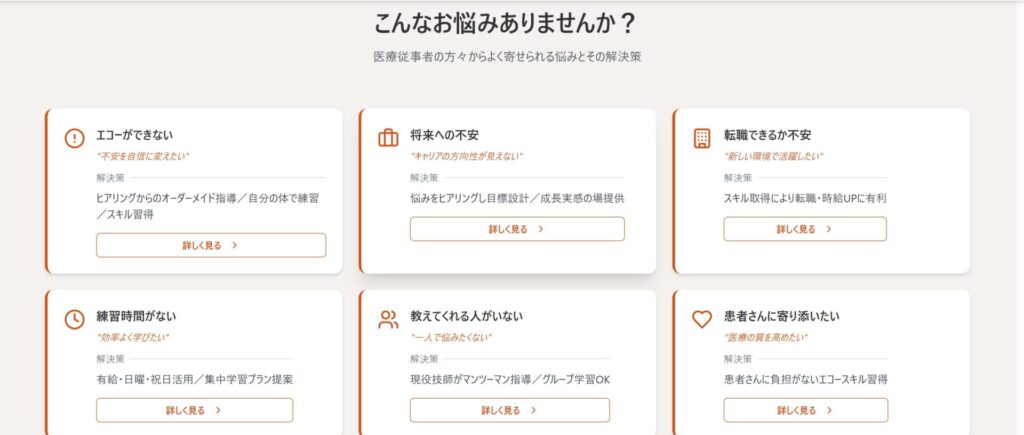1024x435 pixels.
Task: Click the 将来への不安 card heading
Action: tap(444, 135)
